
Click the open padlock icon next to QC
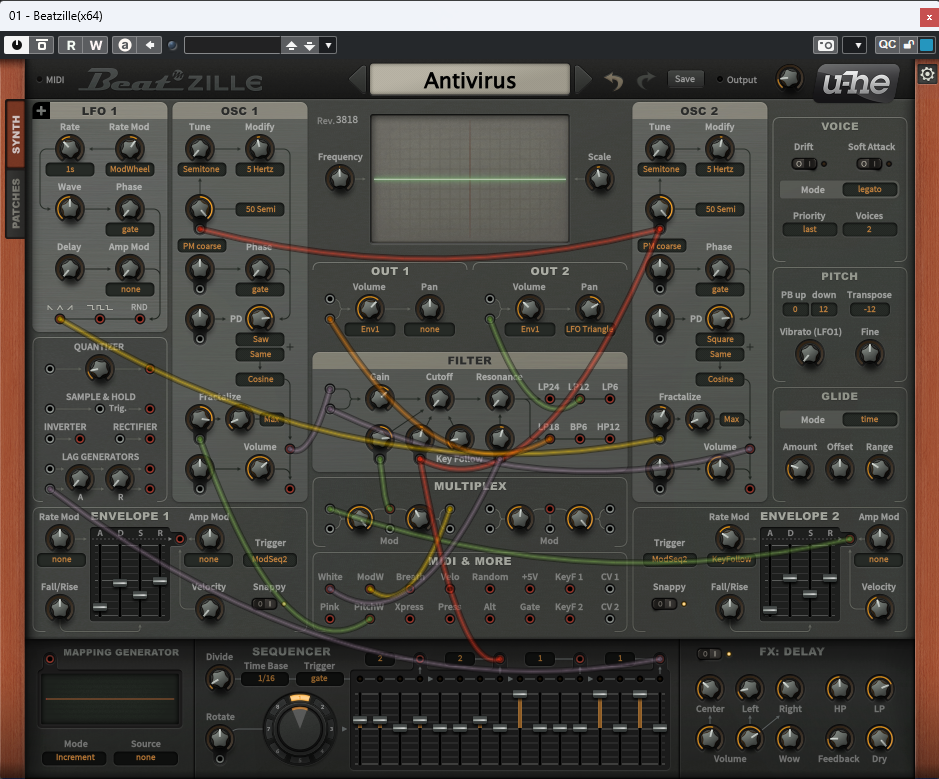tap(908, 45)
